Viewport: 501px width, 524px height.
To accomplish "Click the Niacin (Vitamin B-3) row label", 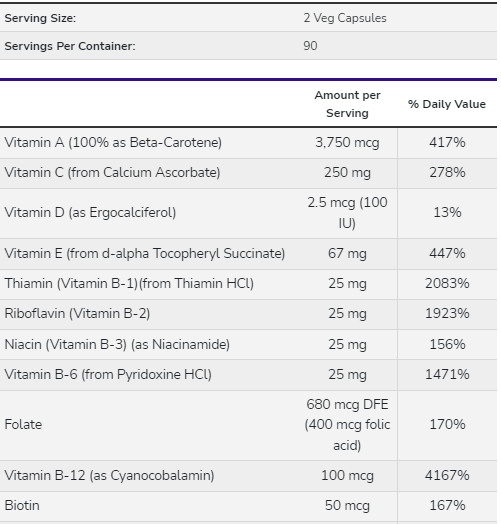I will [117, 345].
